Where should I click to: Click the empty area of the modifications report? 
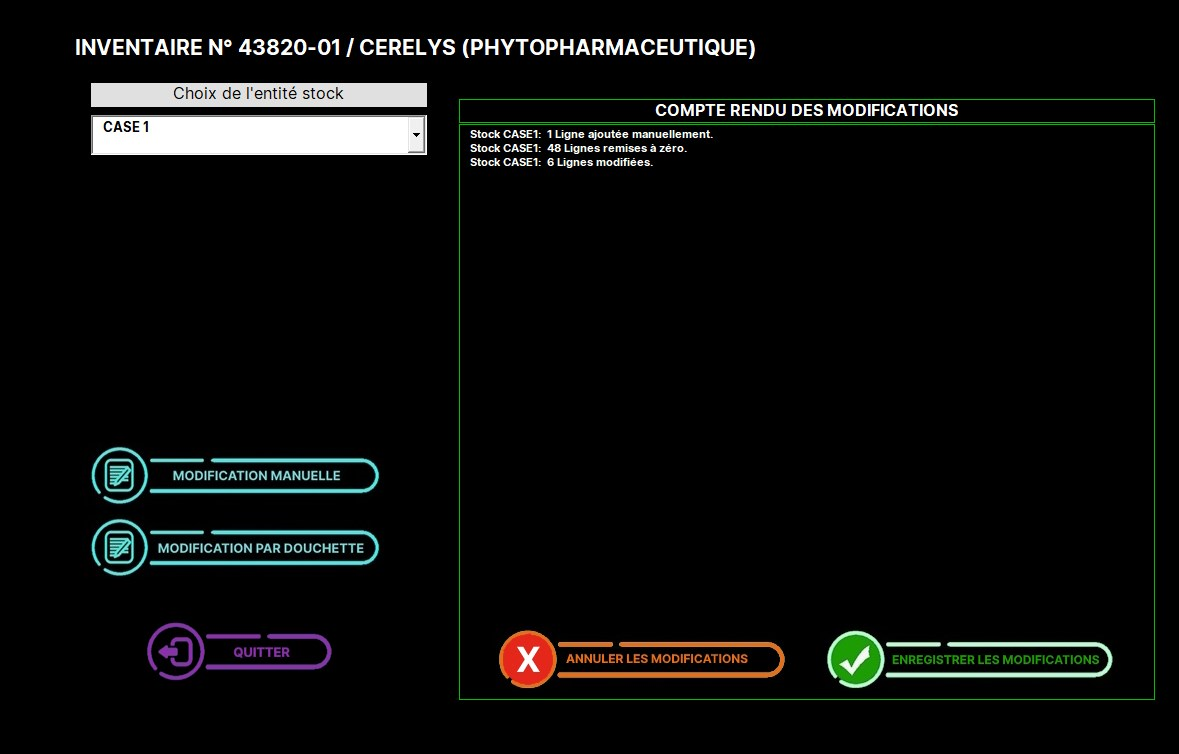[x=806, y=400]
